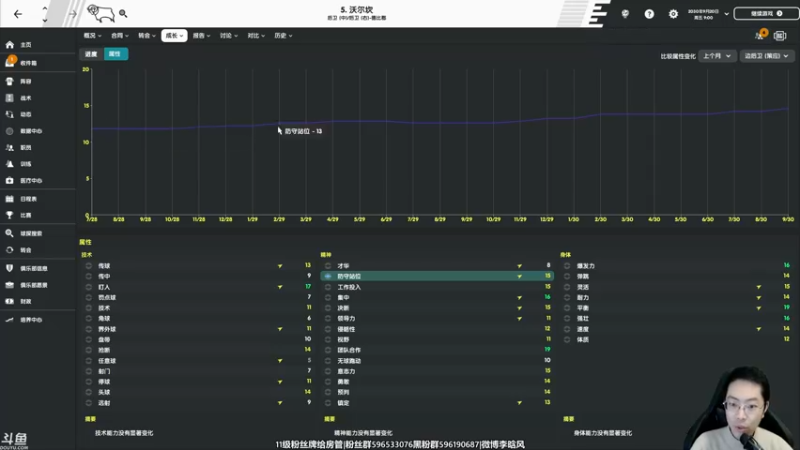Viewport: 800px width, 450px height.
Task: Open search with the magnifier icon
Action: 123,14
